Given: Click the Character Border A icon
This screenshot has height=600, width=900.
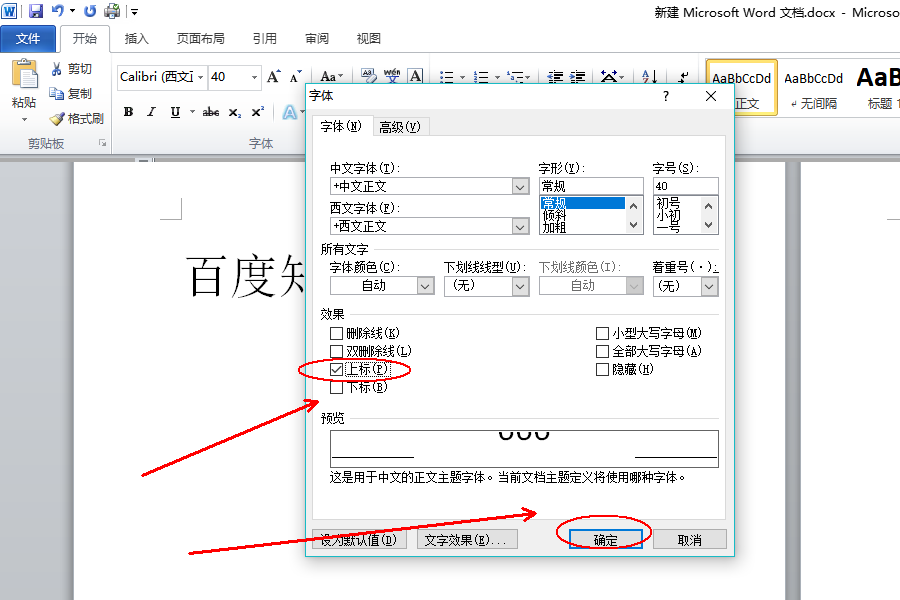Looking at the screenshot, I should [x=416, y=76].
